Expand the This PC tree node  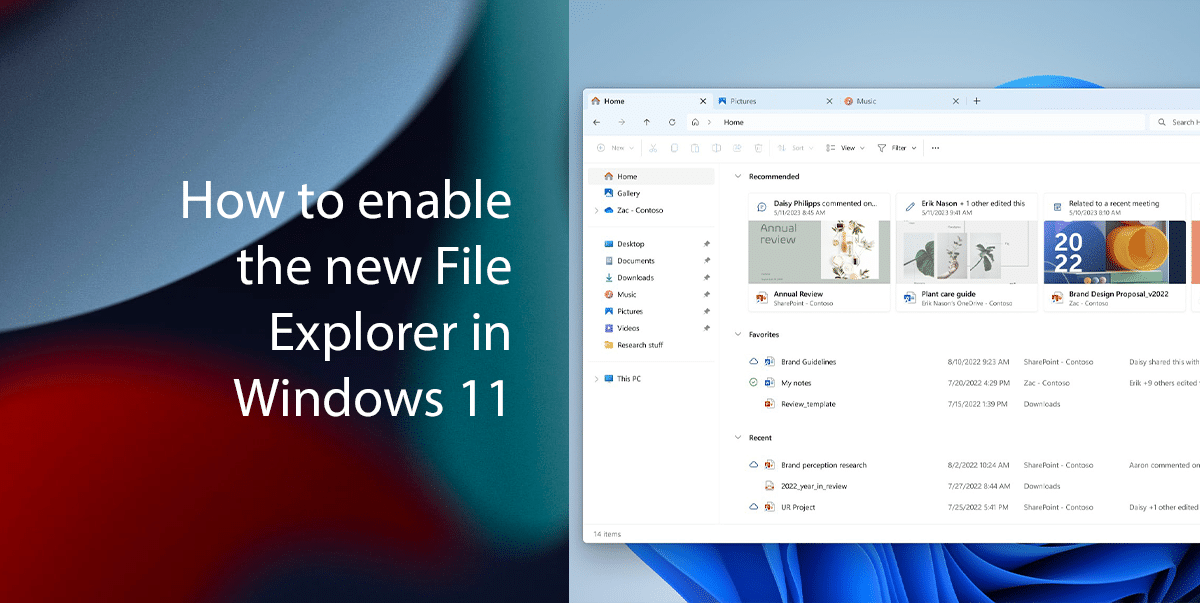597,379
